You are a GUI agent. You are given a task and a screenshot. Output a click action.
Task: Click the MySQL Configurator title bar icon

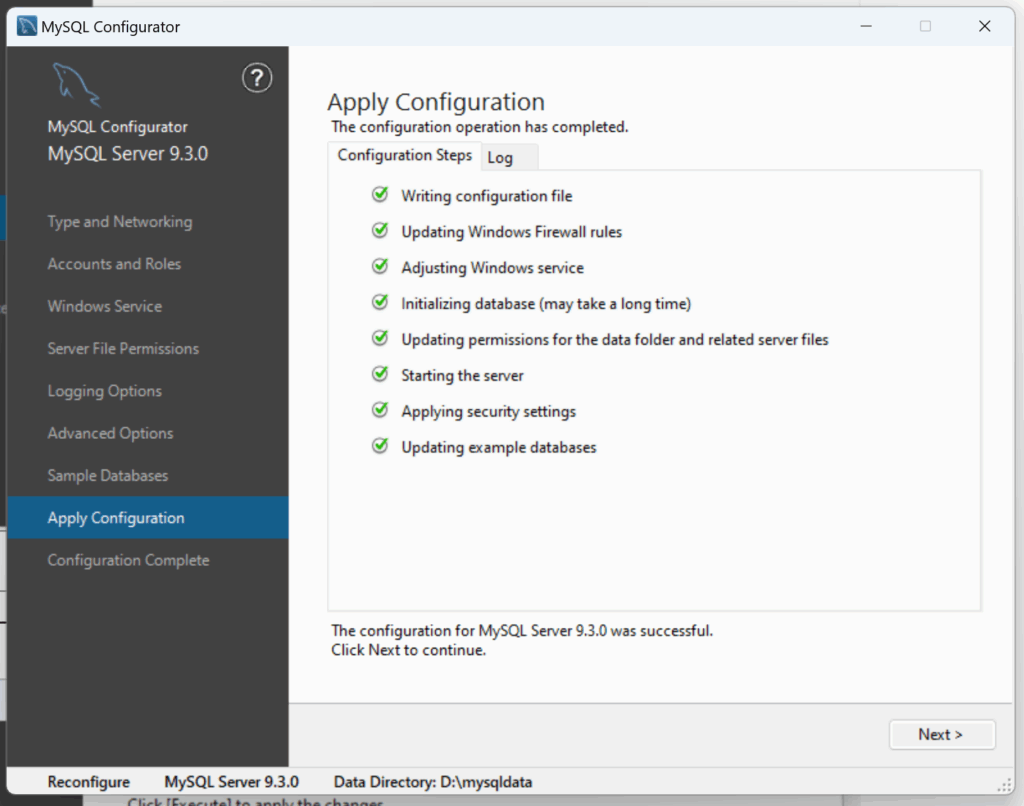coord(27,27)
